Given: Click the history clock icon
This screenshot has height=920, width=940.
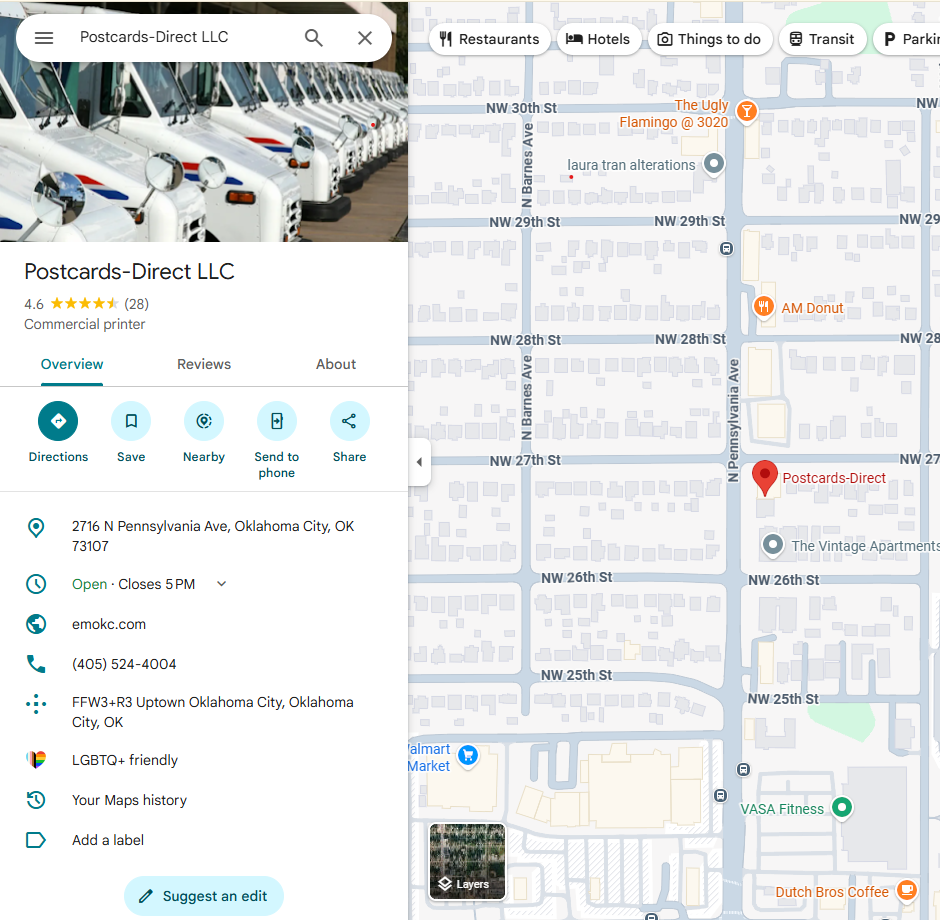Looking at the screenshot, I should [x=36, y=800].
